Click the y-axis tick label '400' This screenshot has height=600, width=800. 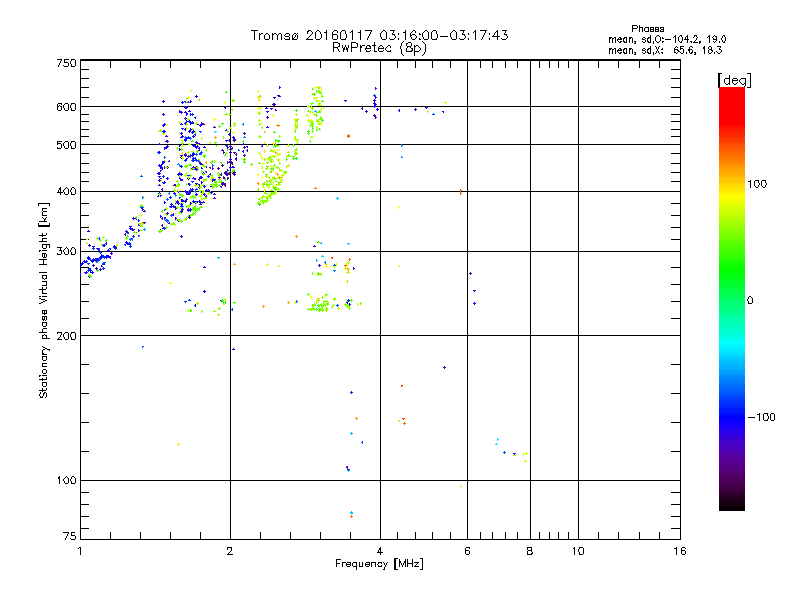[x=66, y=192]
